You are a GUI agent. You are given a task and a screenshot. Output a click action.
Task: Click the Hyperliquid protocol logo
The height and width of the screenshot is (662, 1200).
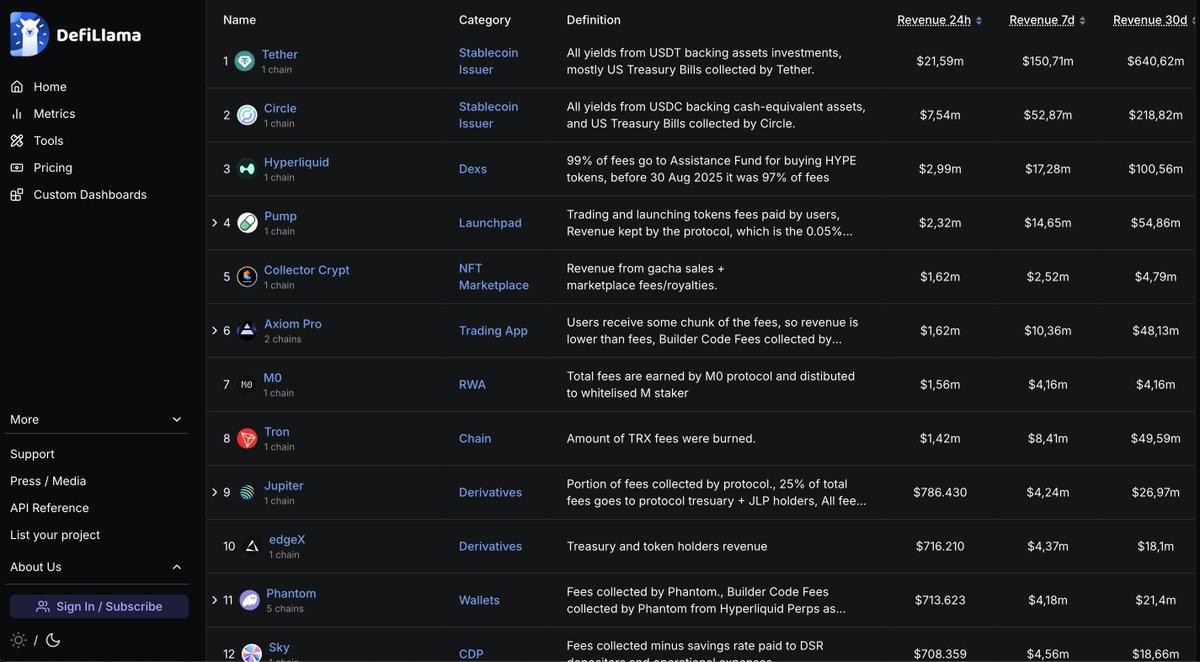(247, 169)
